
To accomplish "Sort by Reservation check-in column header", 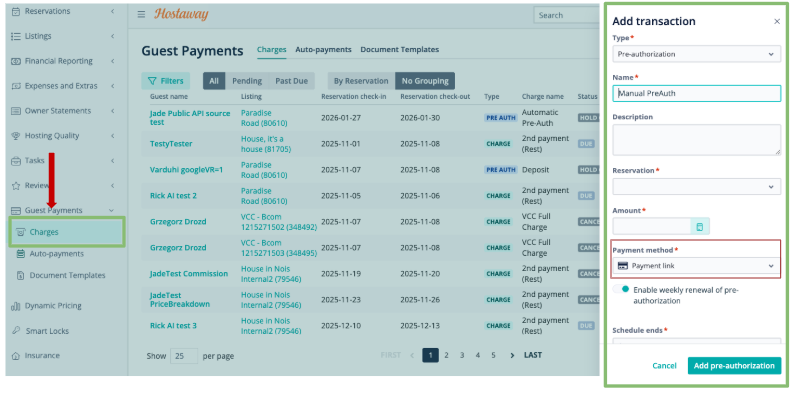I will click(x=354, y=97).
